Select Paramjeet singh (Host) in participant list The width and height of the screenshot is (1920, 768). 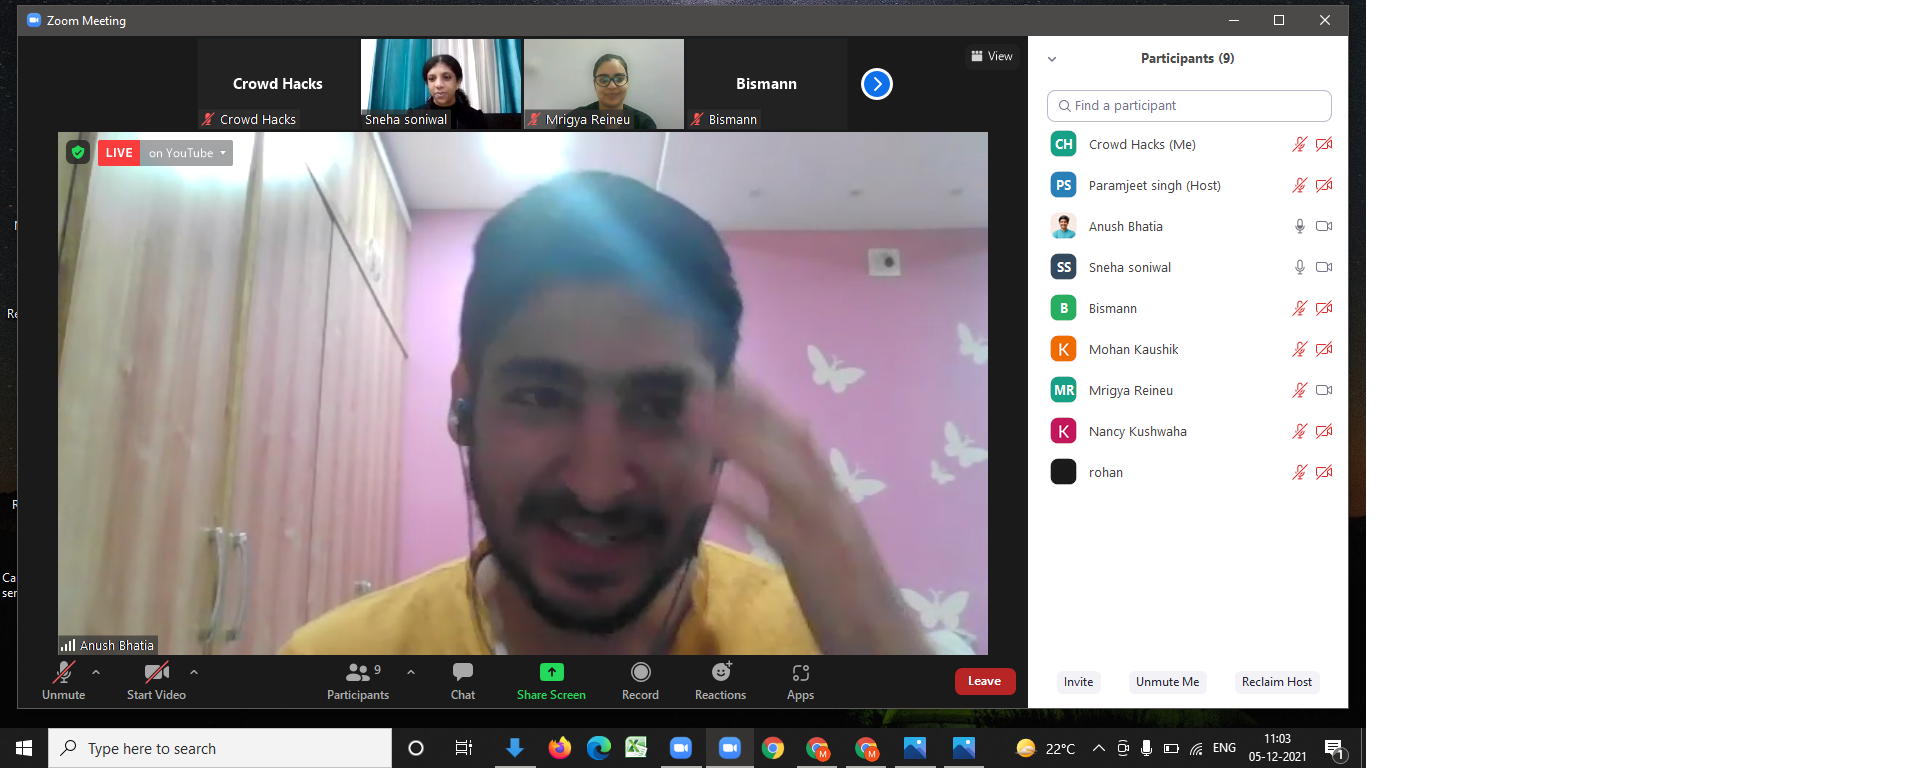(x=1190, y=185)
